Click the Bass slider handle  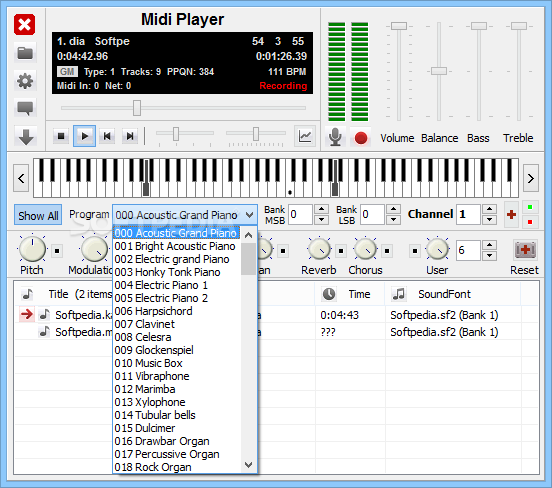tap(479, 26)
